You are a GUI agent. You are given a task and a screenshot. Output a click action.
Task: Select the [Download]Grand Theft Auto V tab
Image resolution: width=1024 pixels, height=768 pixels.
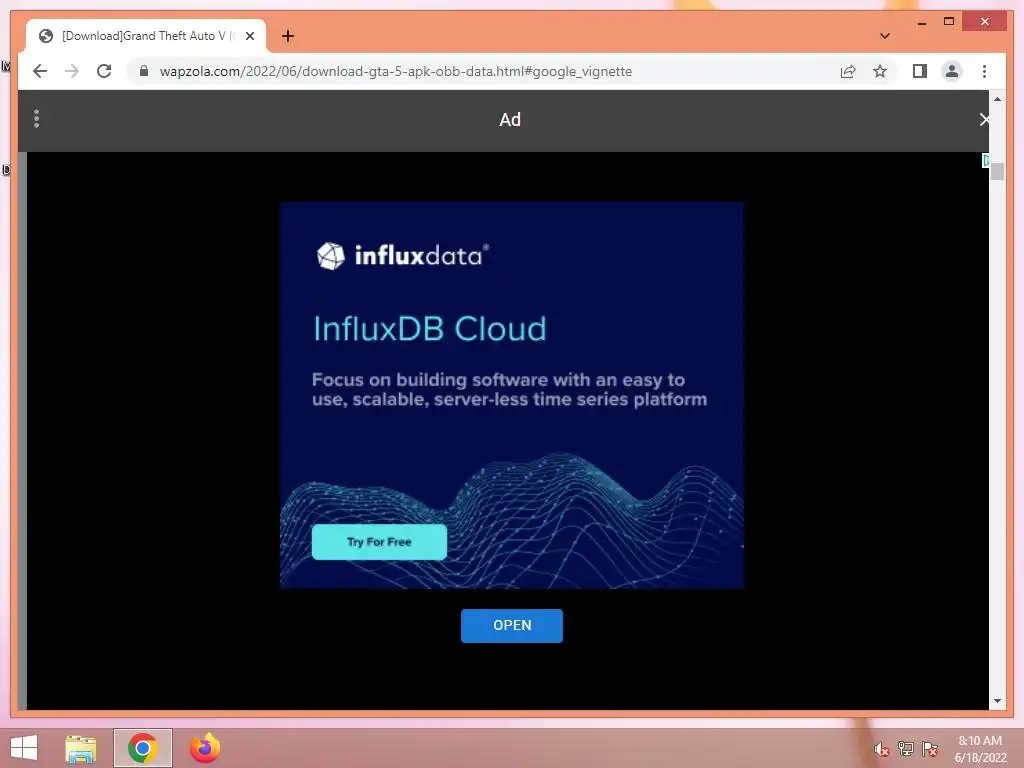[146, 36]
